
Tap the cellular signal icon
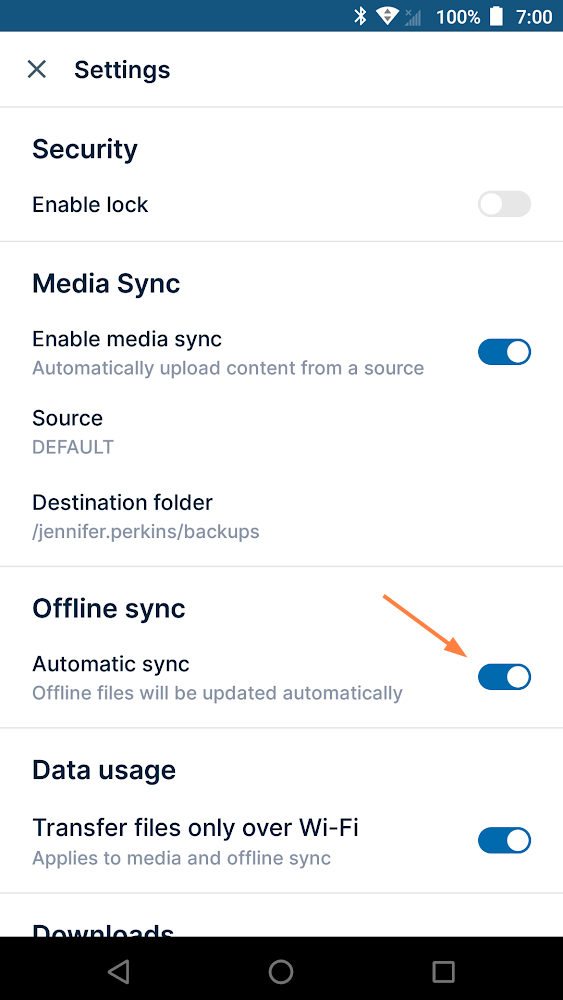413,17
